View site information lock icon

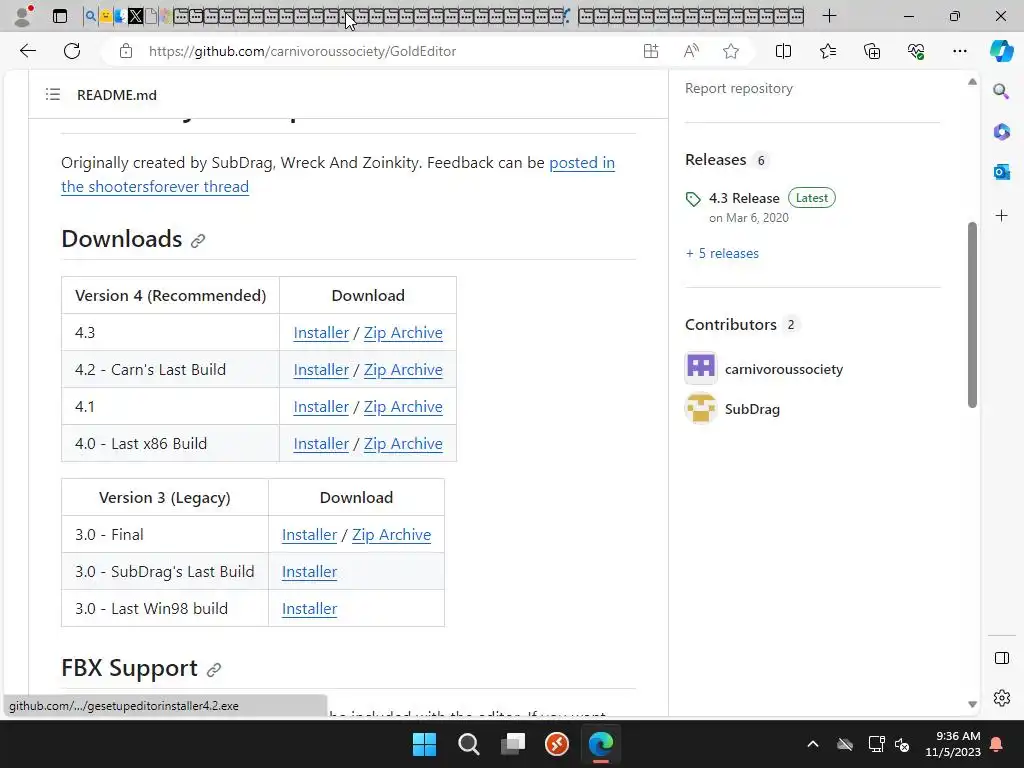coord(126,51)
